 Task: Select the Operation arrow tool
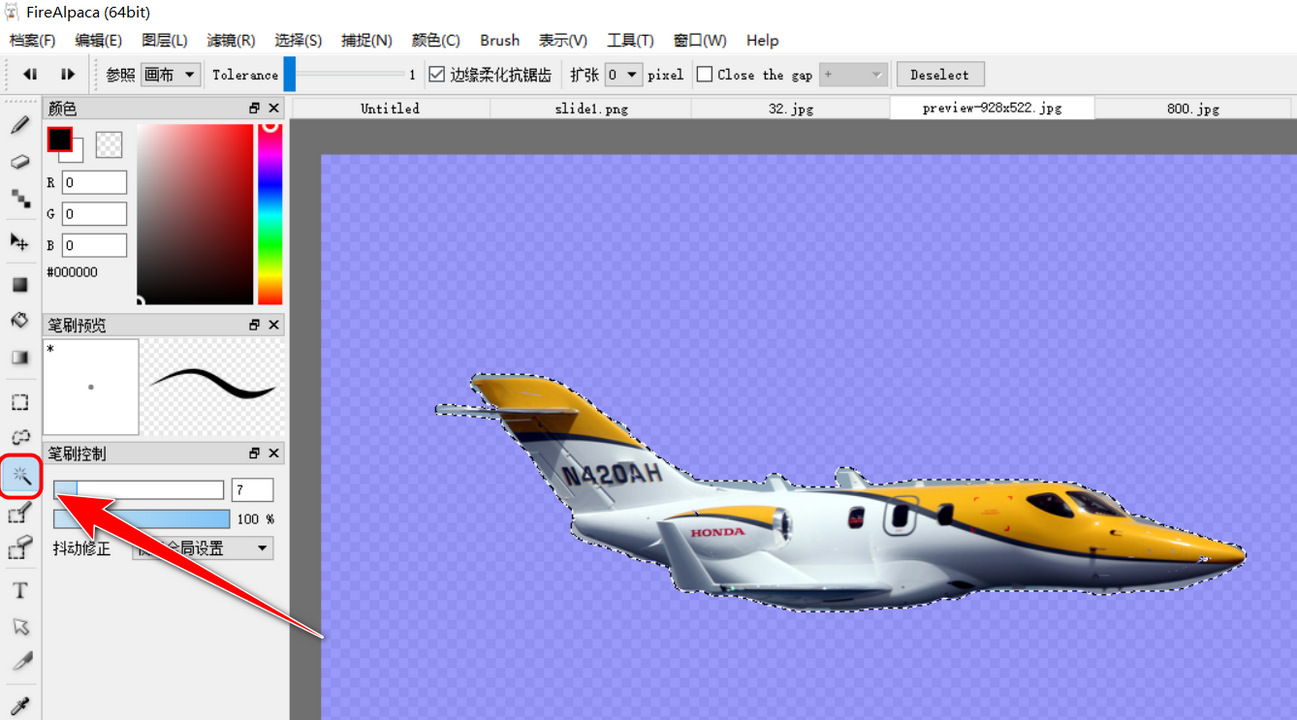[x=19, y=627]
